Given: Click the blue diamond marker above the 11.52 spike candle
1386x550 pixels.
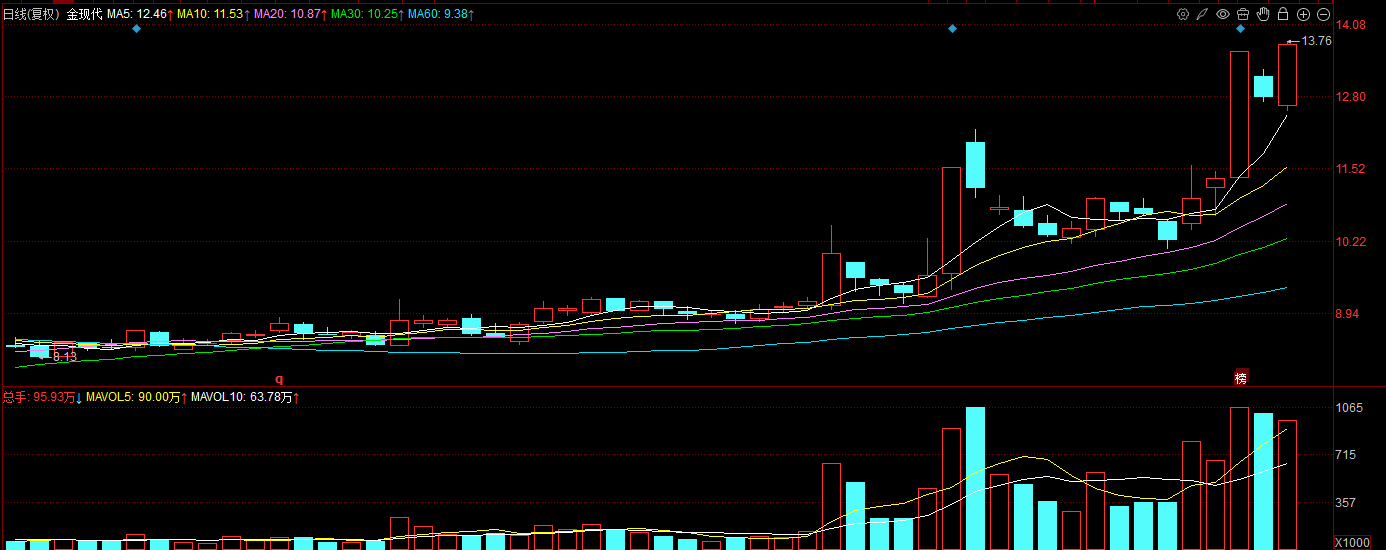Looking at the screenshot, I should click(x=952, y=29).
